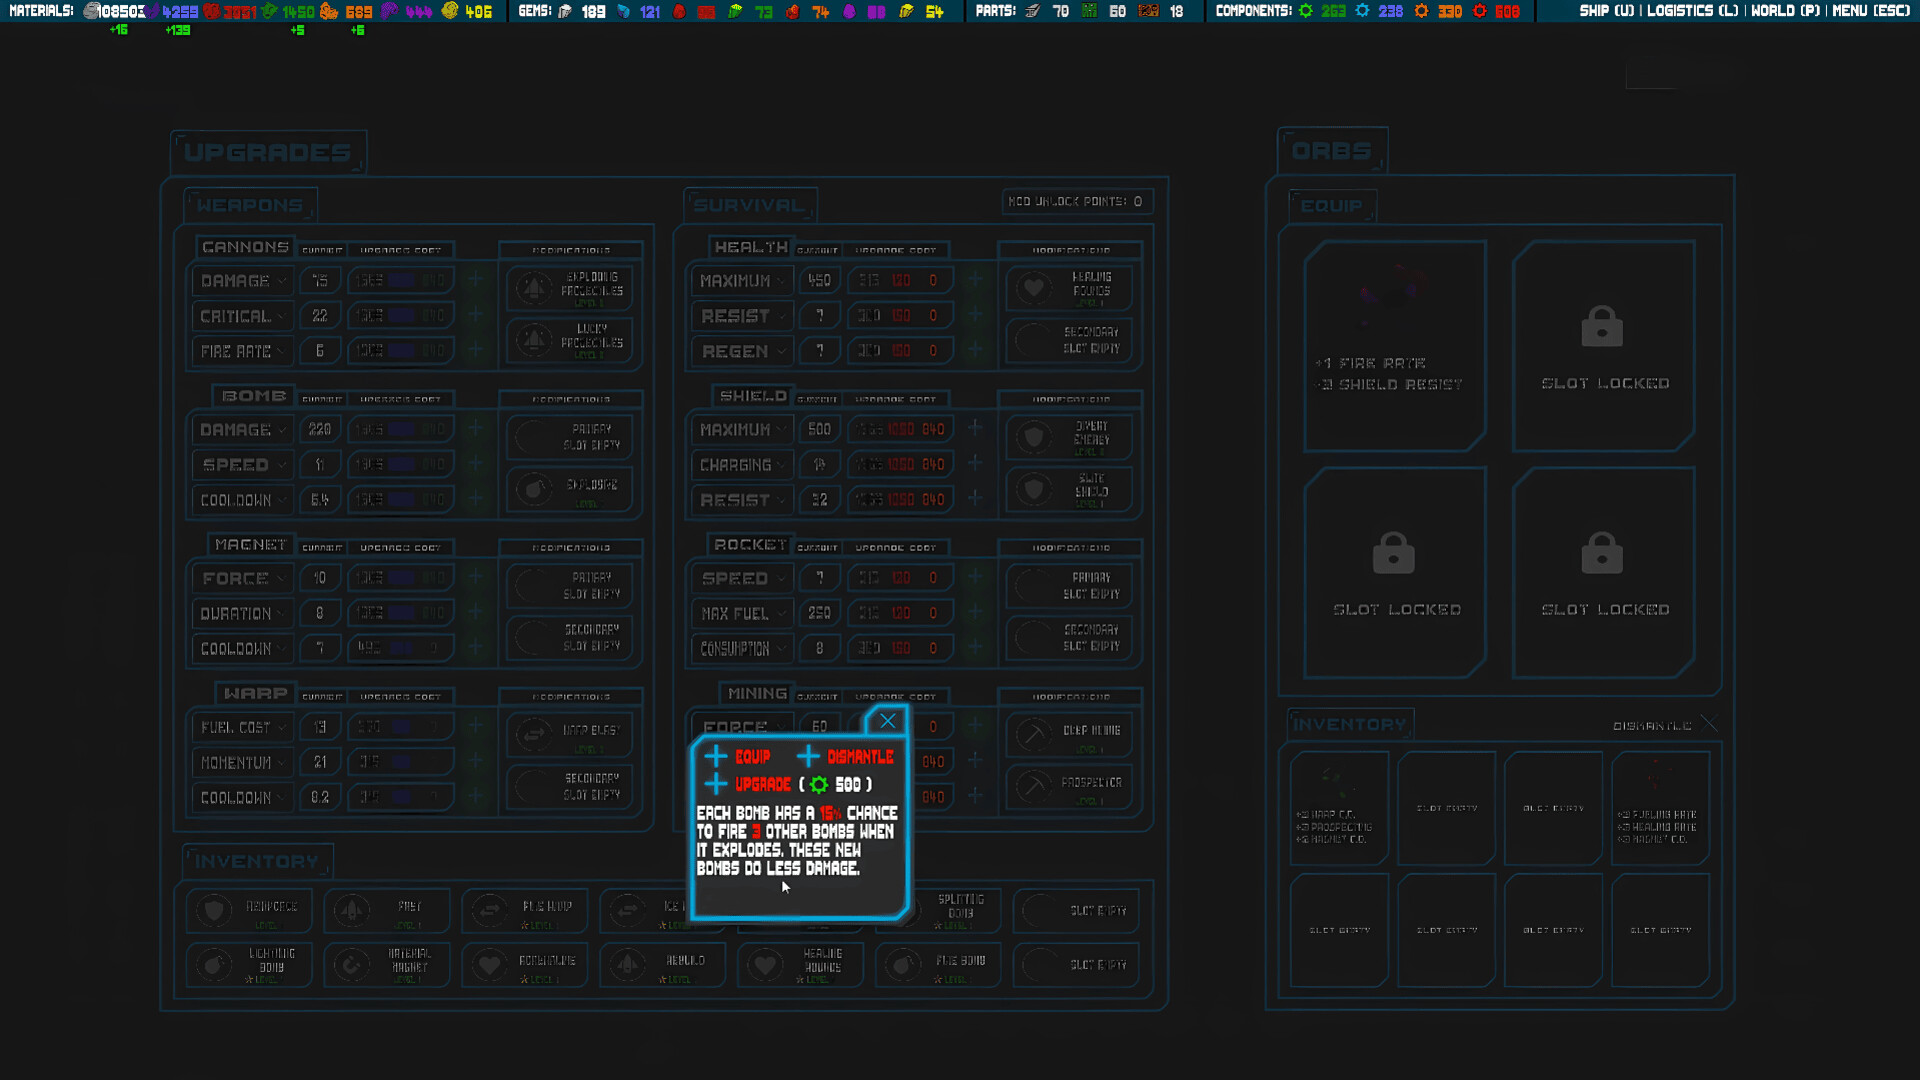
Task: Expand the Force dropdown under Magnet
Action: tap(241, 578)
